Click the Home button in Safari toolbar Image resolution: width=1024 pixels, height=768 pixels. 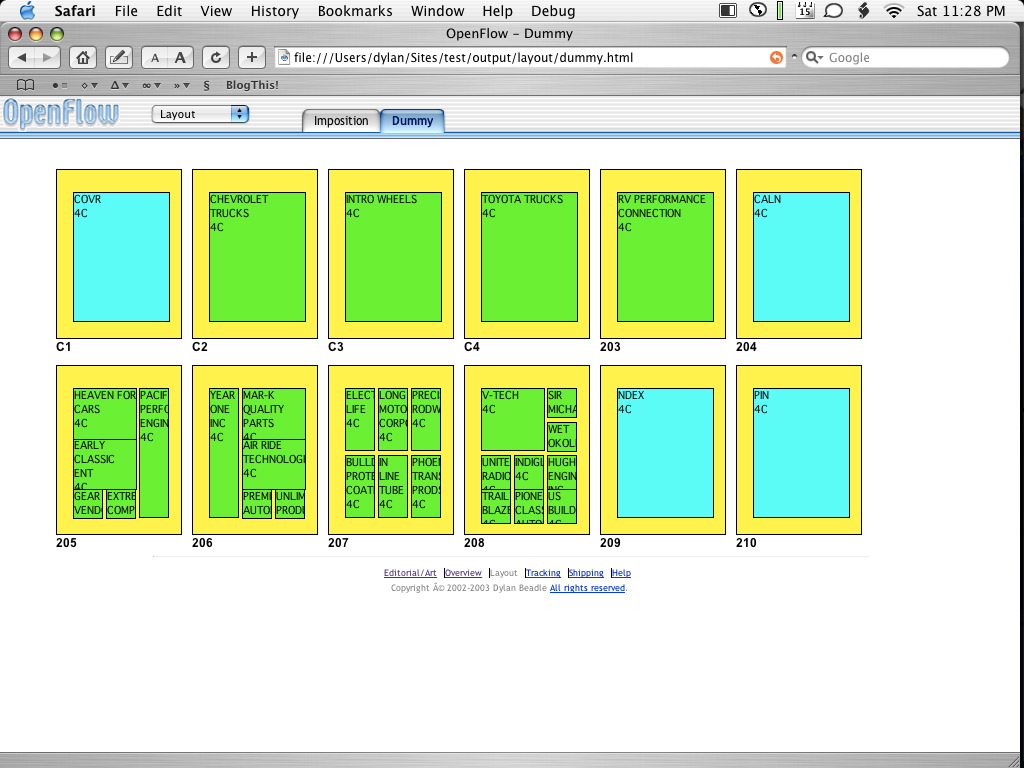click(x=84, y=57)
